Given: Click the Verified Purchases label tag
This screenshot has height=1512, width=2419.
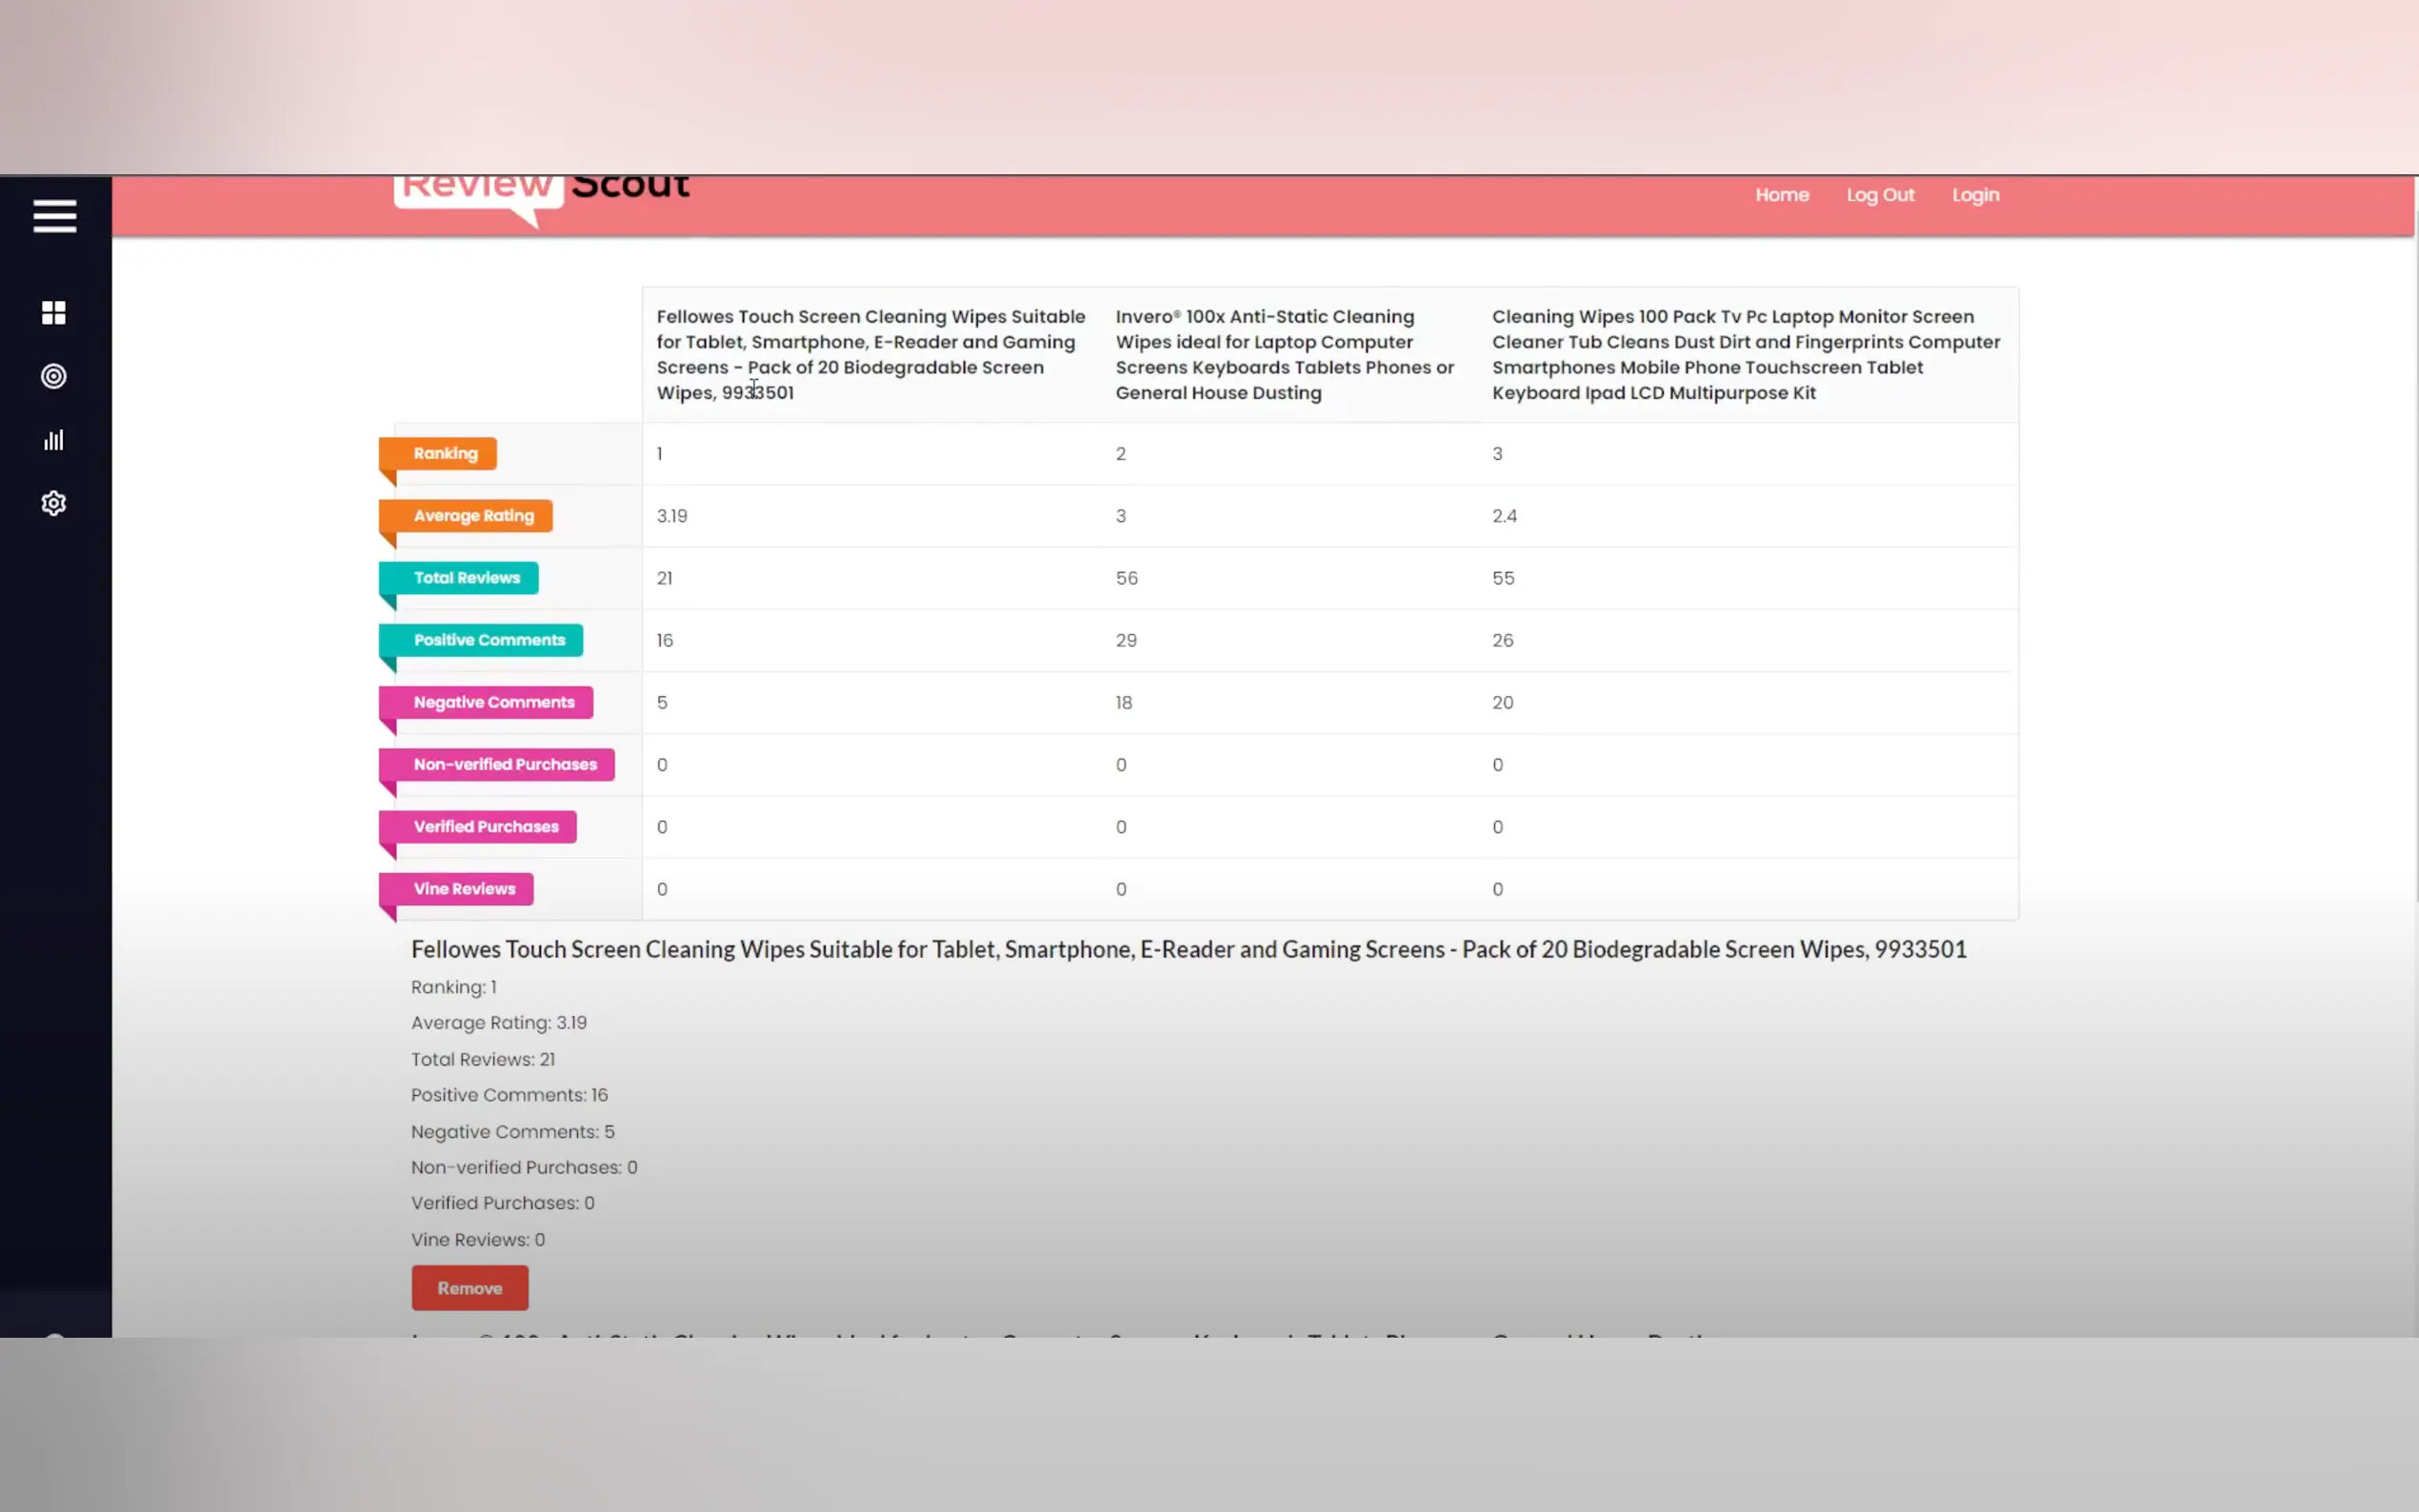Looking at the screenshot, I should pyautogui.click(x=486, y=826).
